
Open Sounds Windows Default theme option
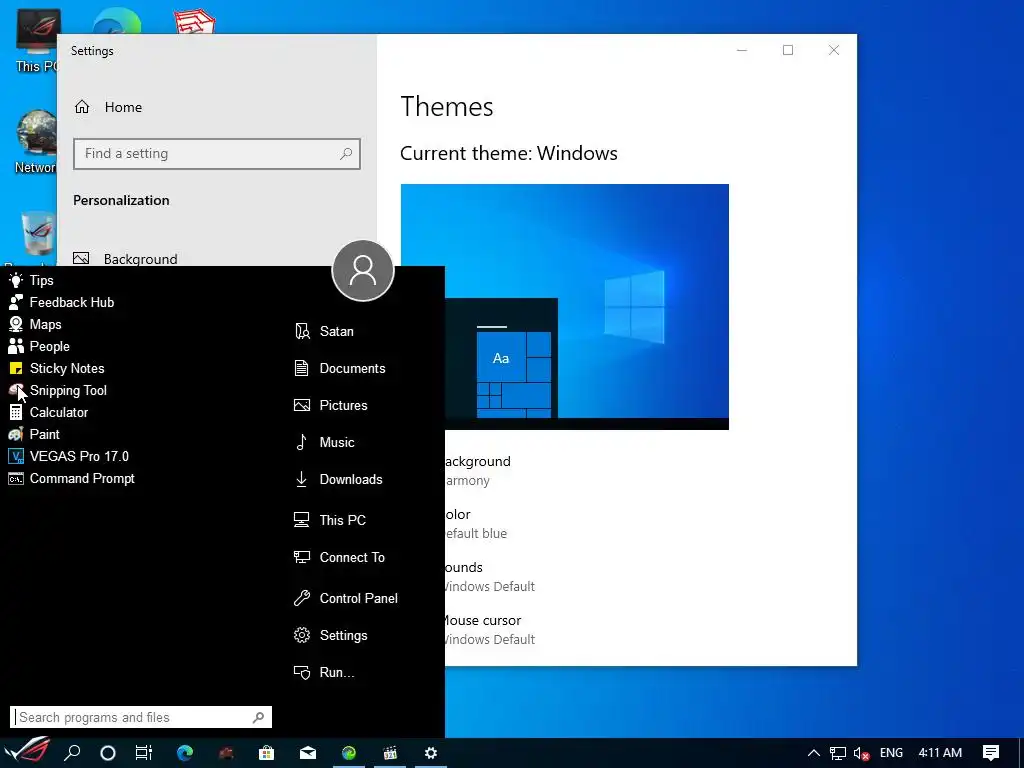[489, 577]
